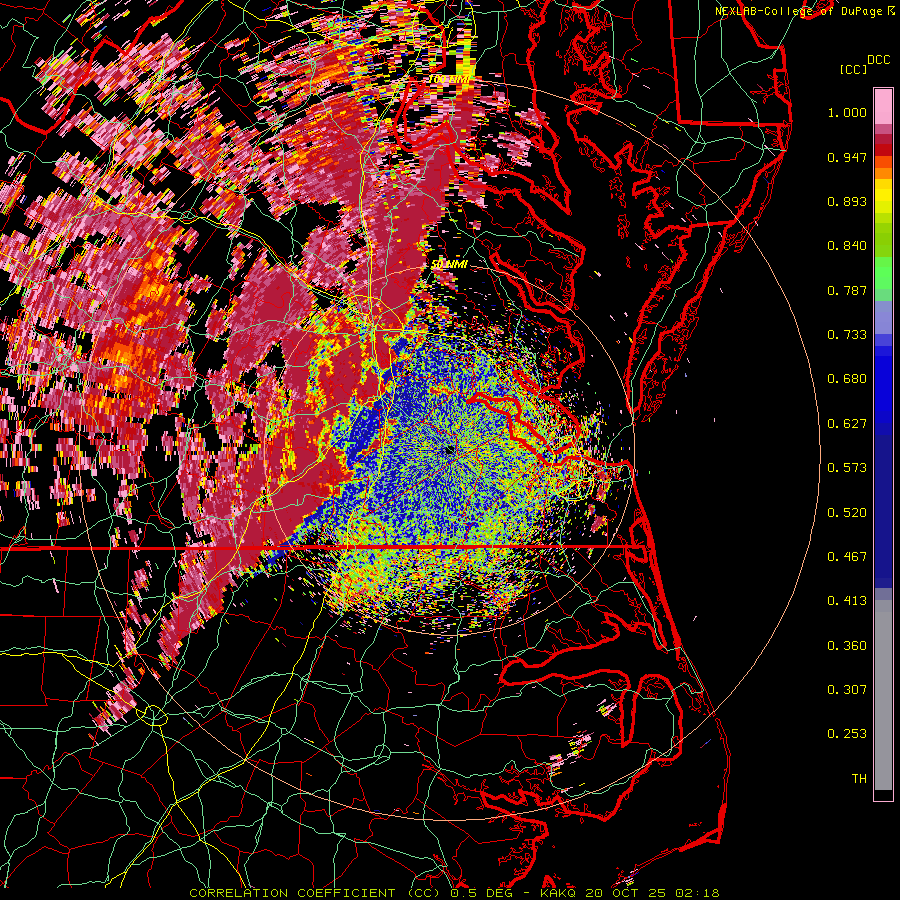
Task: Click the 0.573 scale value
Action: coord(847,468)
